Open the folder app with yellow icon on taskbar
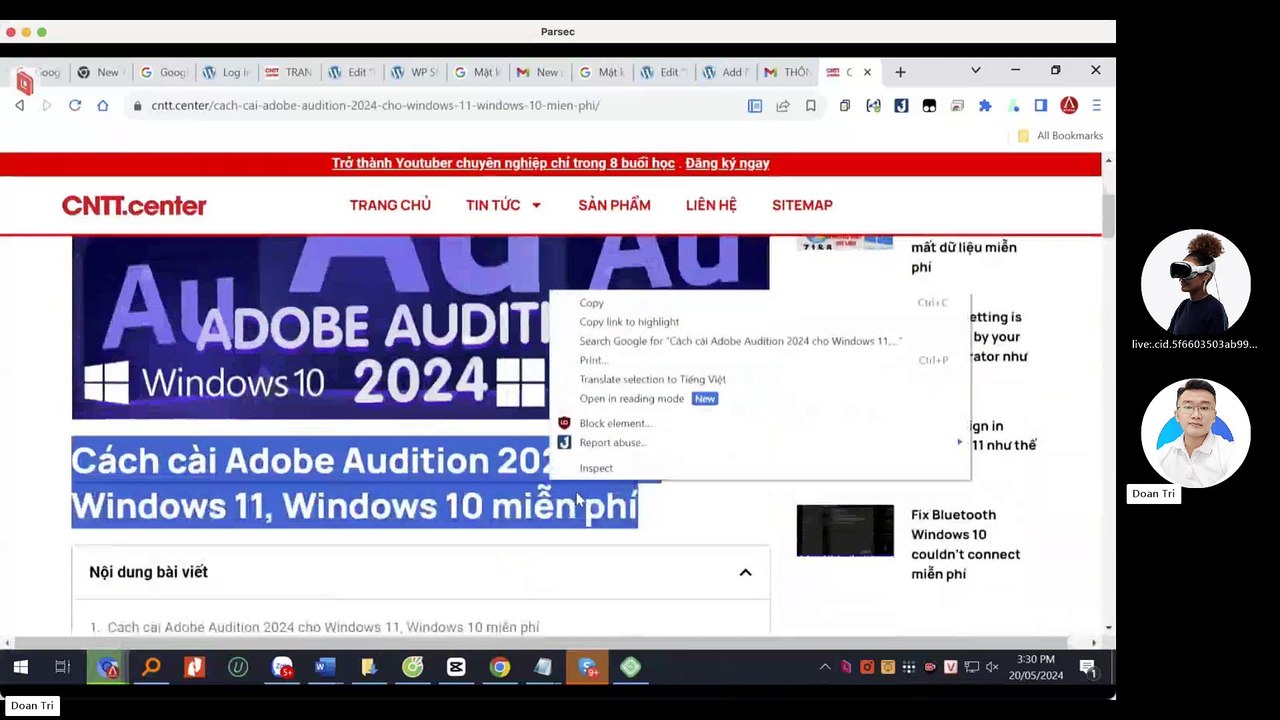The width and height of the screenshot is (1280, 720). (x=369, y=667)
